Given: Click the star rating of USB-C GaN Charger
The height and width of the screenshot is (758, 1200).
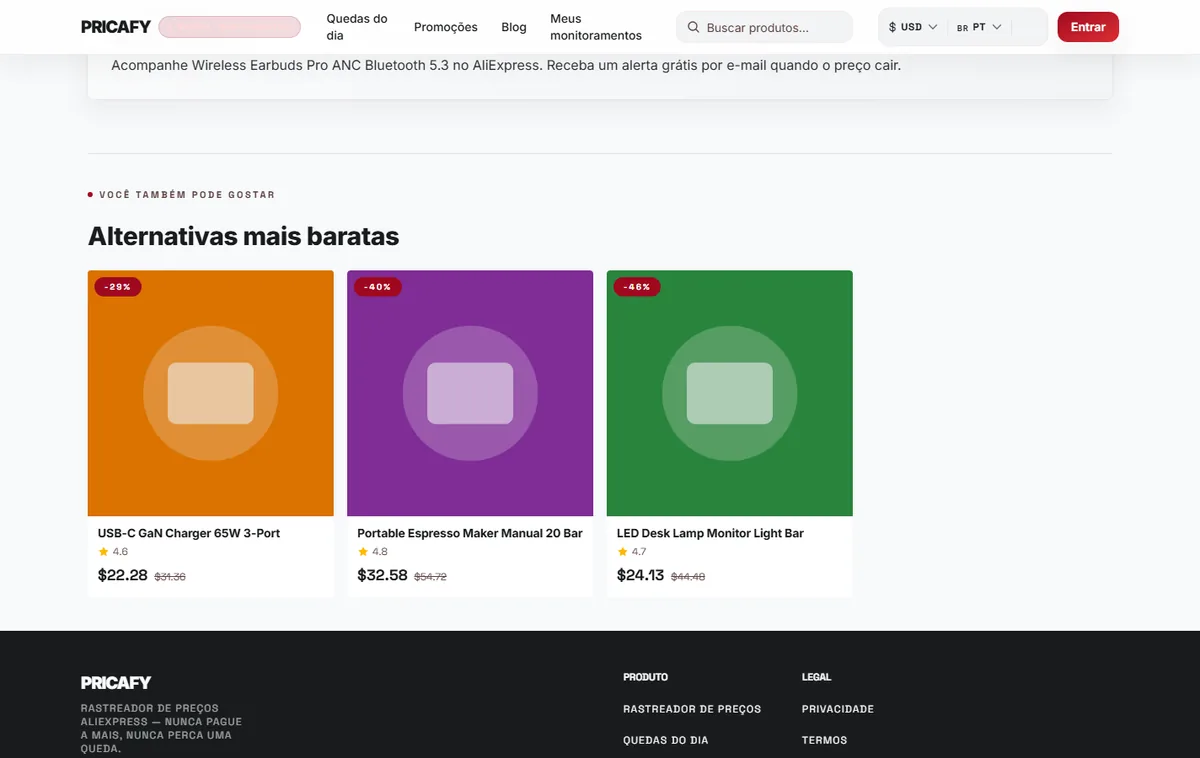Looking at the screenshot, I should point(113,552).
